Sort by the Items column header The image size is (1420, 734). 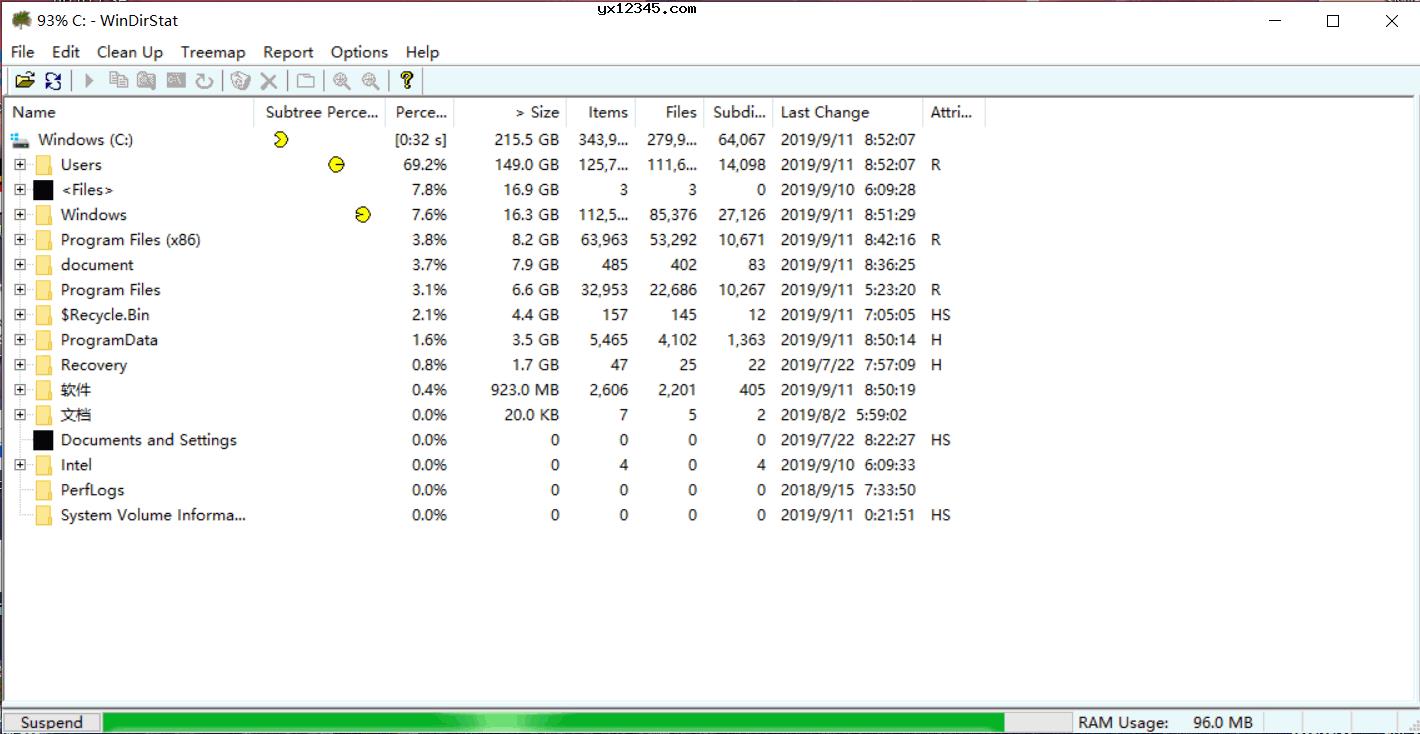click(601, 112)
